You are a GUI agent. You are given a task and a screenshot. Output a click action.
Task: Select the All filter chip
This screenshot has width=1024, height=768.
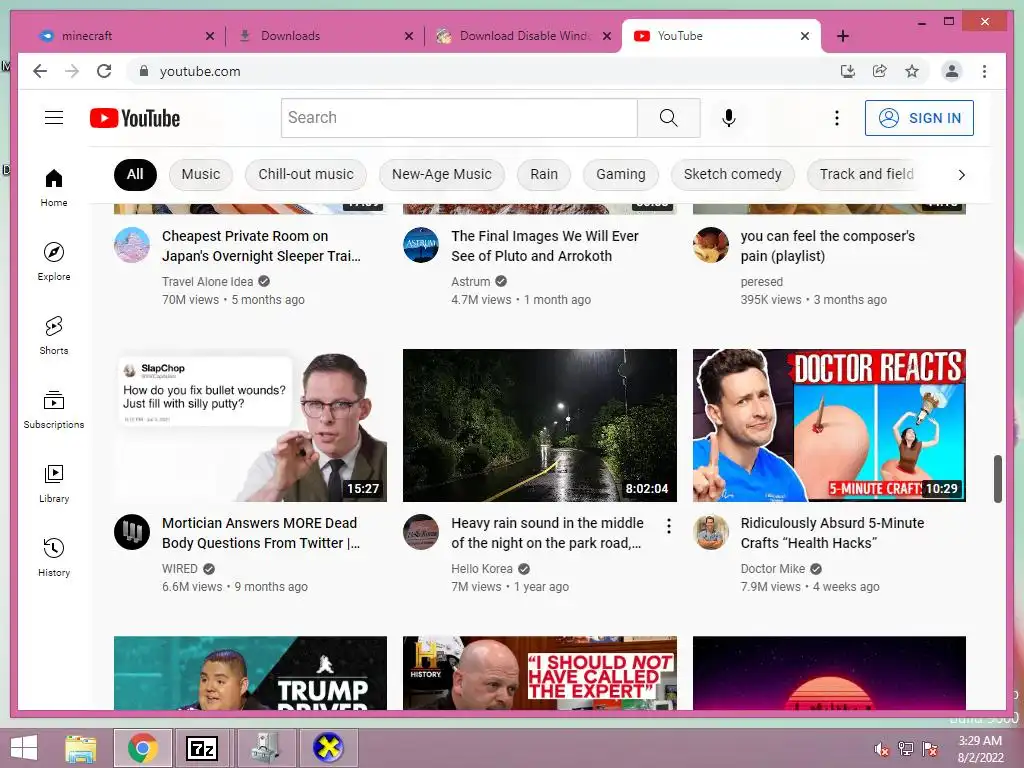(x=135, y=174)
